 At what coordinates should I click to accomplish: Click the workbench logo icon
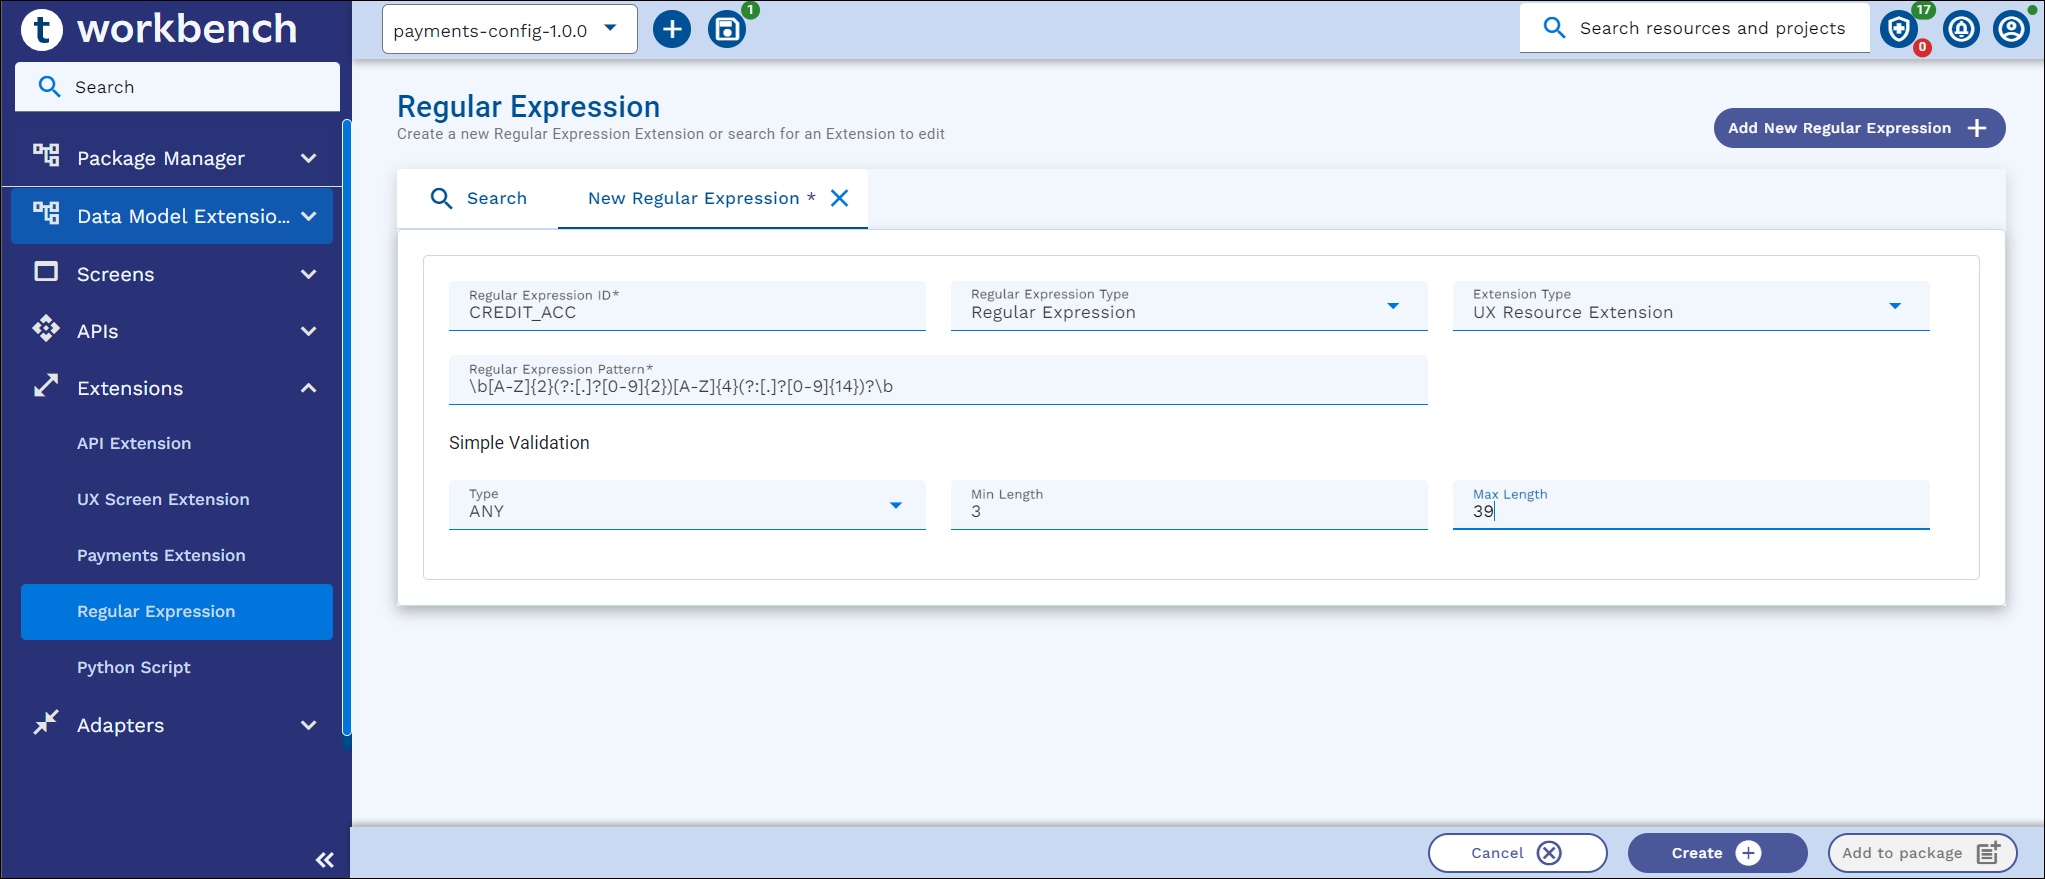(42, 30)
